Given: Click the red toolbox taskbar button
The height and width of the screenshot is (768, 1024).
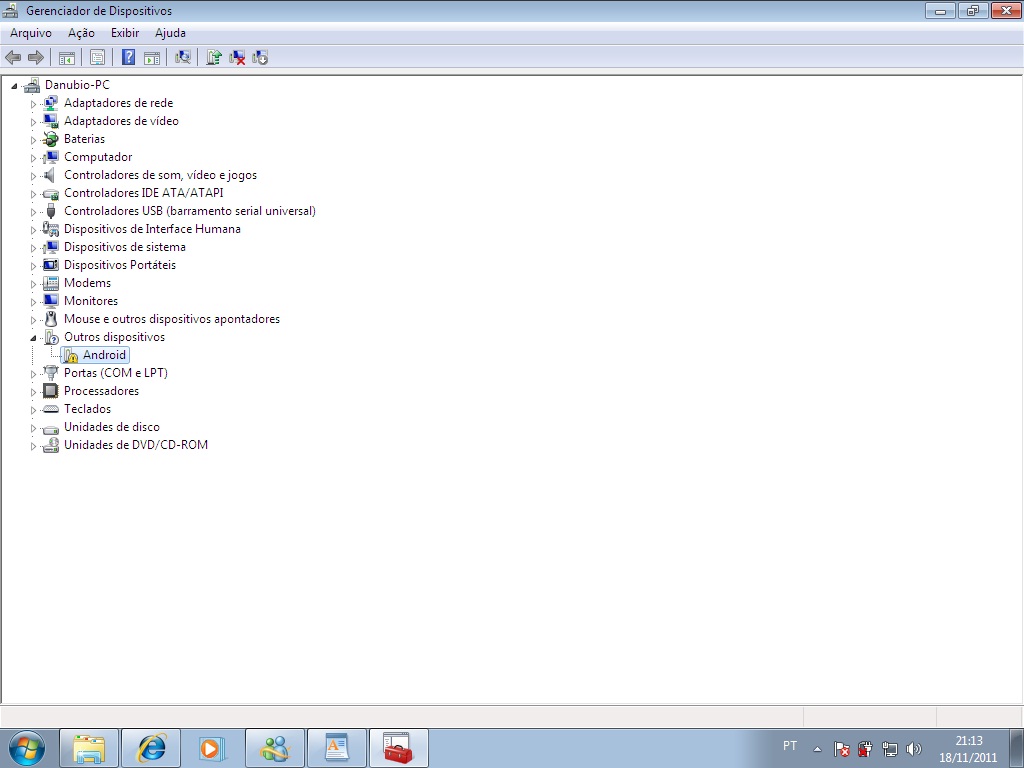Looking at the screenshot, I should tap(398, 748).
